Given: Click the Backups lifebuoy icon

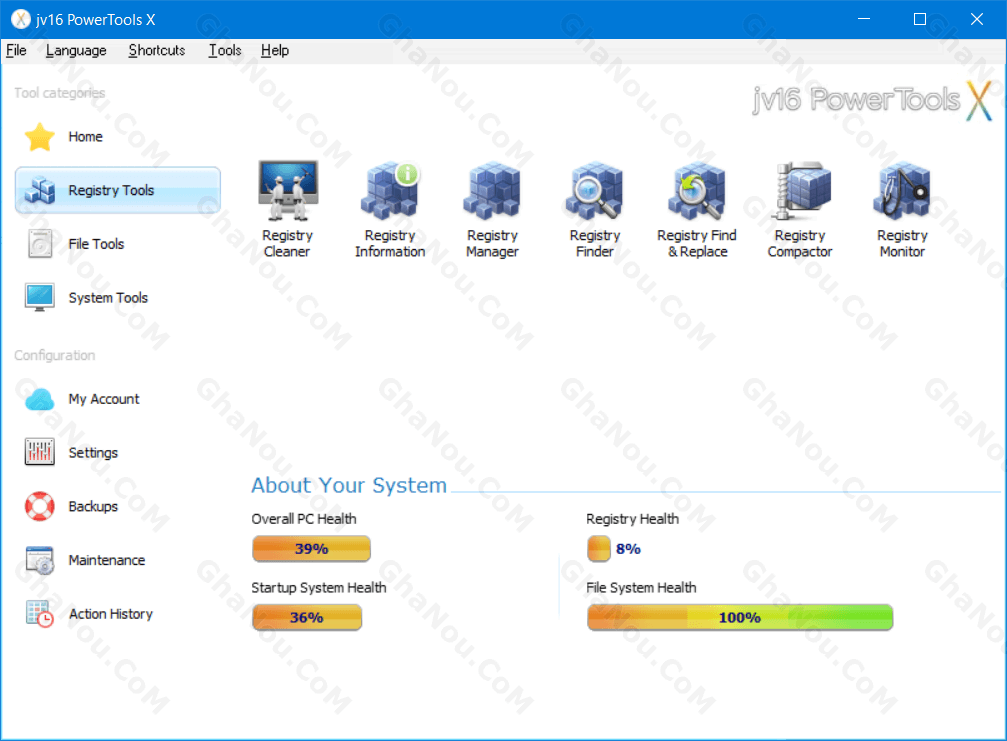Looking at the screenshot, I should click(x=40, y=506).
